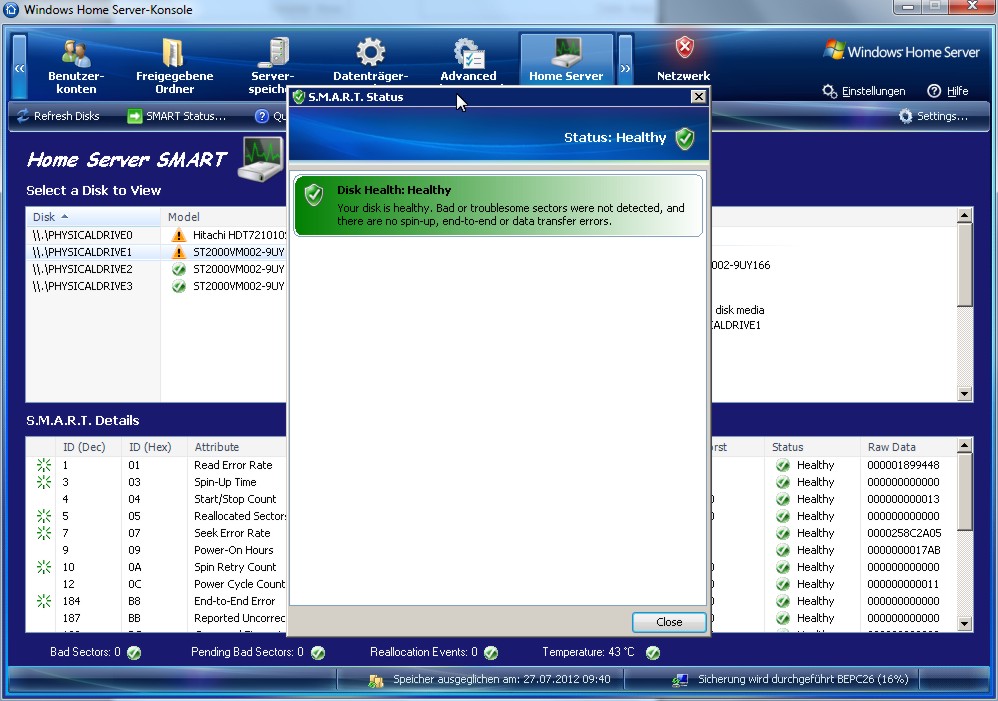Click the question mark help icon in toolbar
This screenshot has height=701, width=998.
262,116
